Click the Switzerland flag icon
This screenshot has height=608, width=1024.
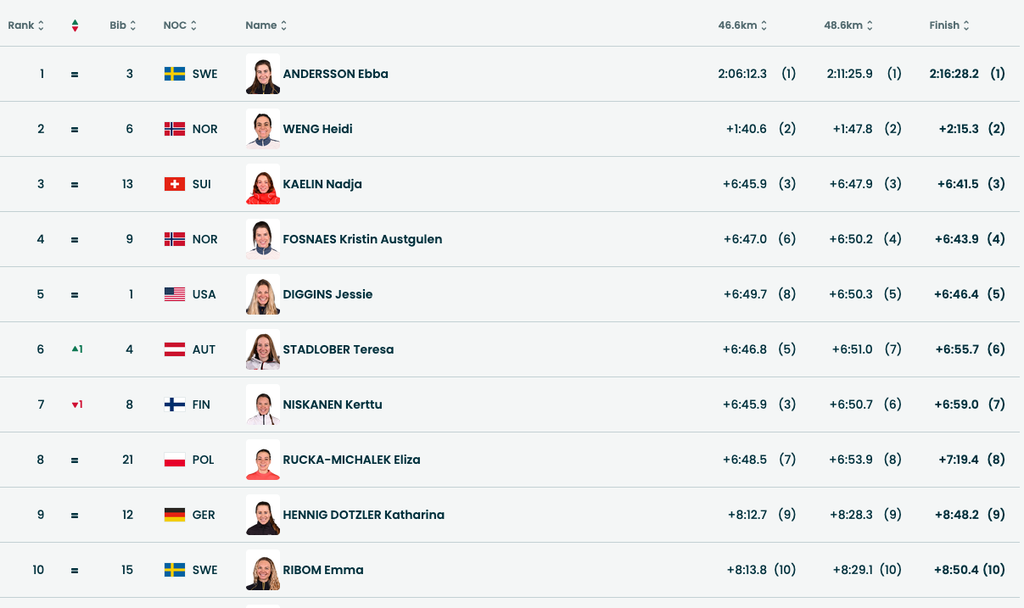[x=175, y=184]
